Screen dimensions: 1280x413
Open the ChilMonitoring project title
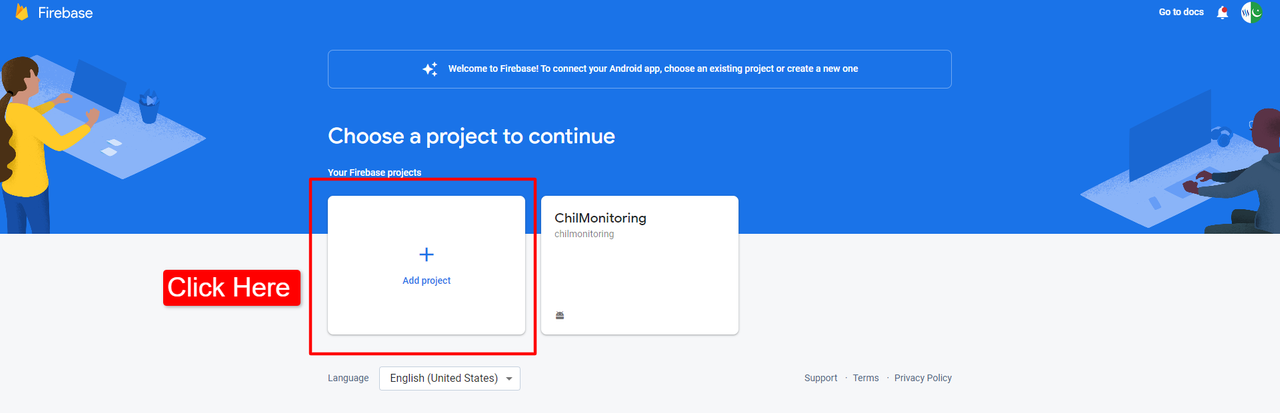point(601,218)
